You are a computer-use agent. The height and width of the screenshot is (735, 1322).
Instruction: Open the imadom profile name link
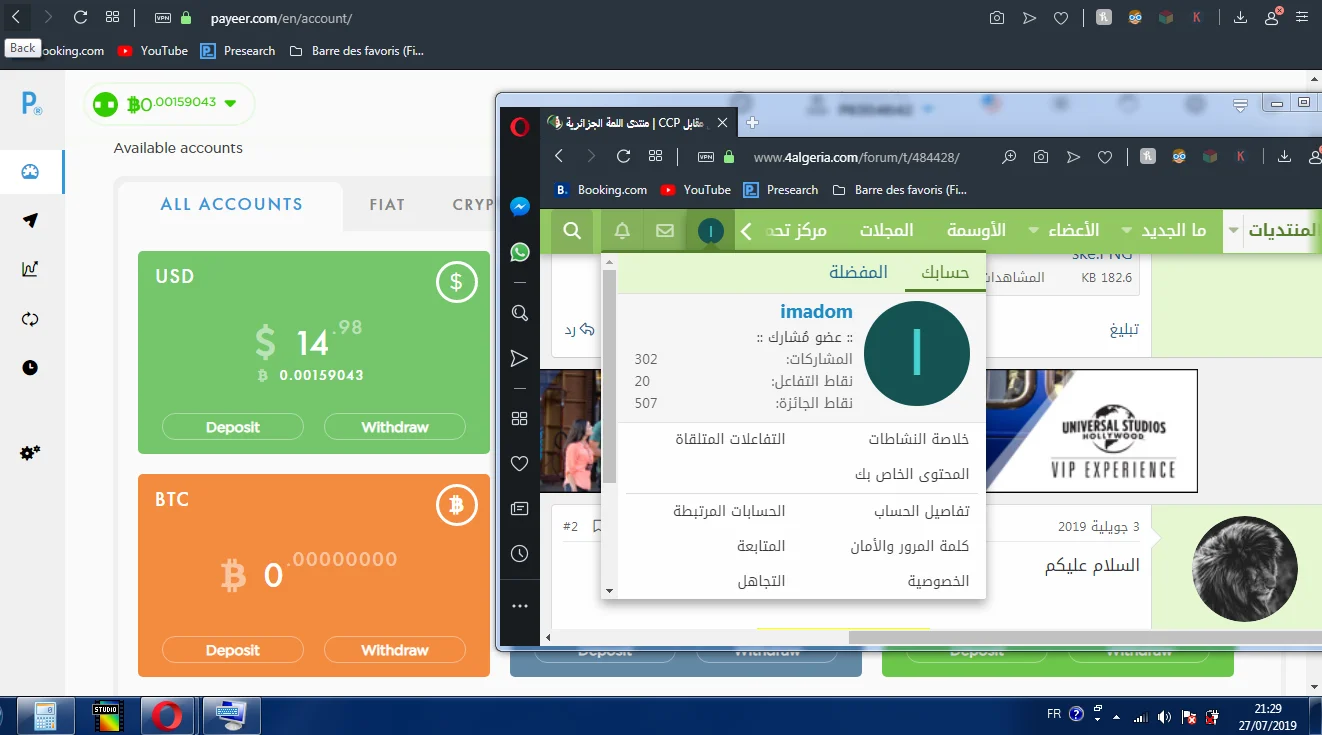[816, 312]
